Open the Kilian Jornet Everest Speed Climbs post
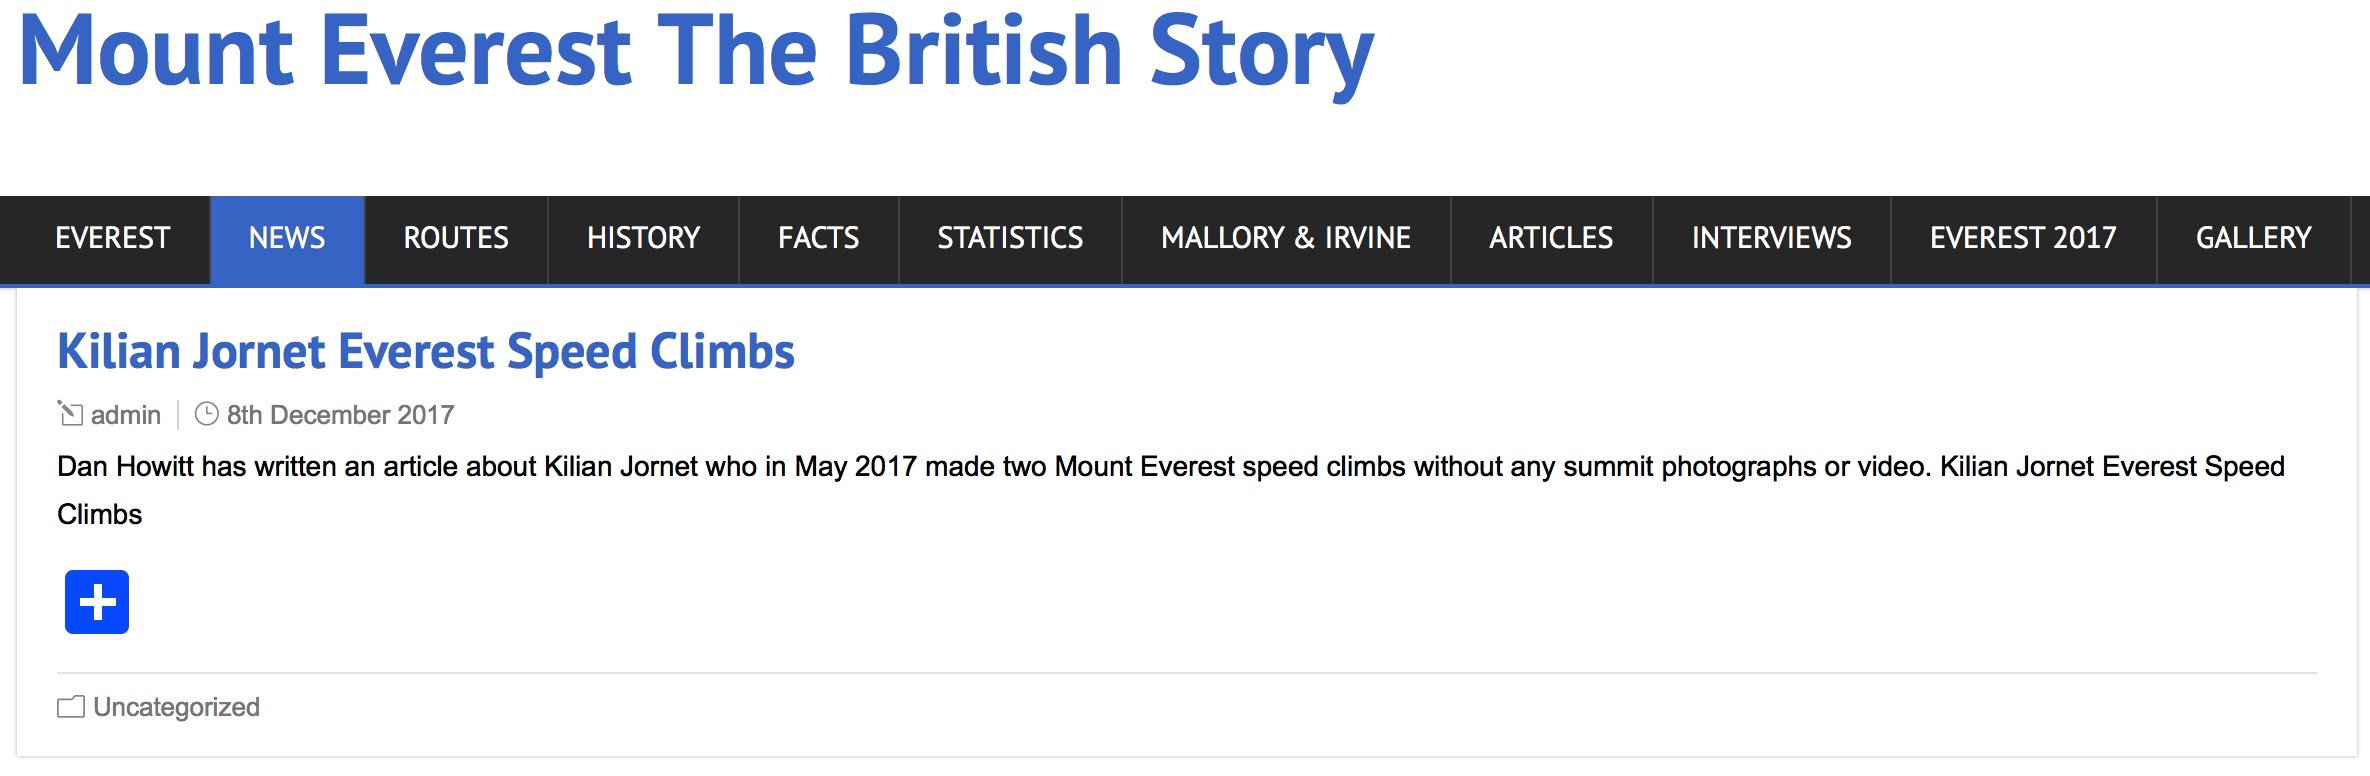2370x776 pixels. (426, 352)
